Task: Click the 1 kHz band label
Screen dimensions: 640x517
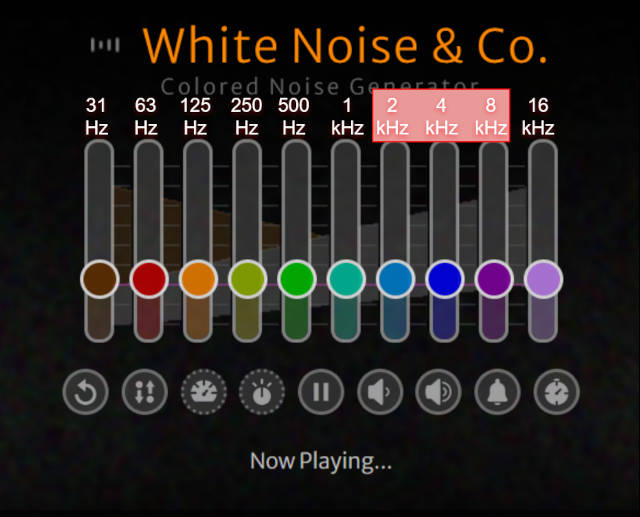Action: point(347,117)
